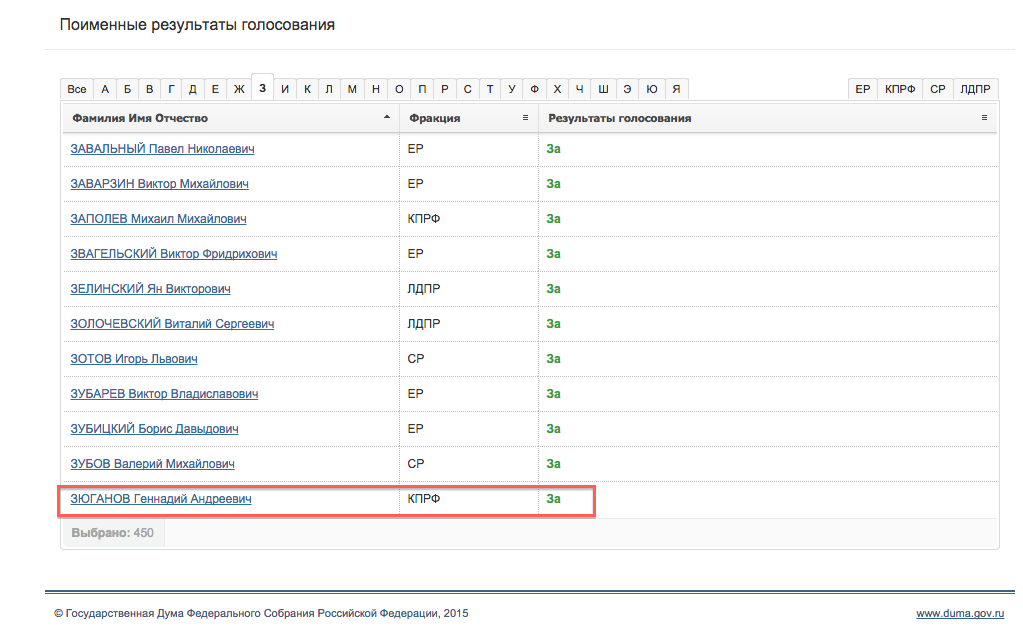Screen dimensions: 1023x632
Task: Open ЗАВАЛЬНЫЙ Павел Николаевич link
Action: [162, 149]
